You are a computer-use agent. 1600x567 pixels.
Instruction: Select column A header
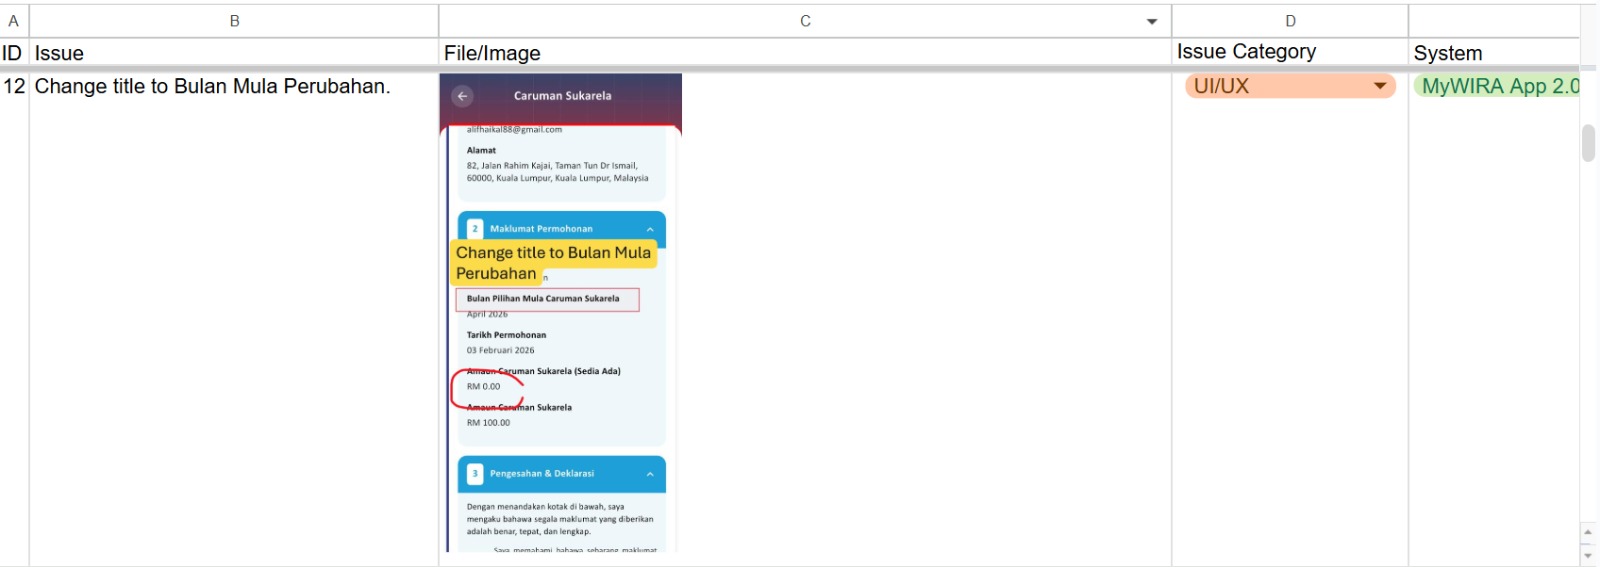[14, 21]
